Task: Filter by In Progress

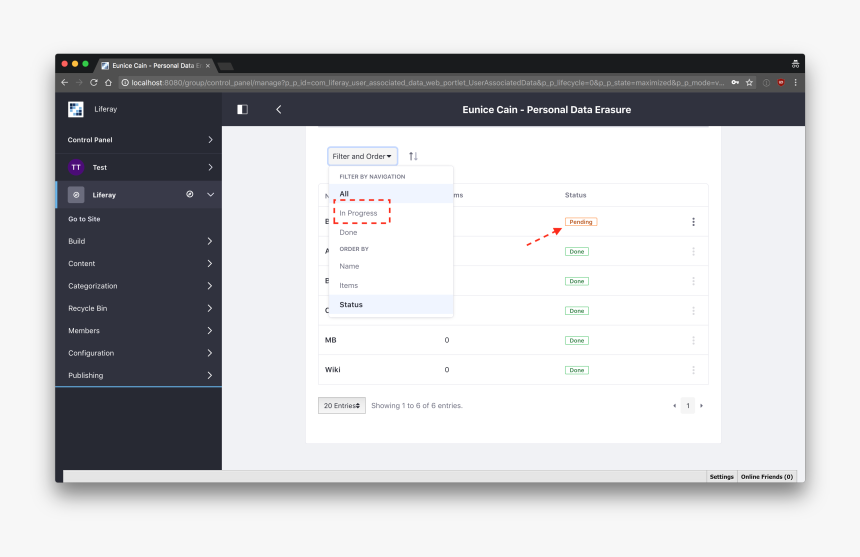Action: [x=391, y=213]
